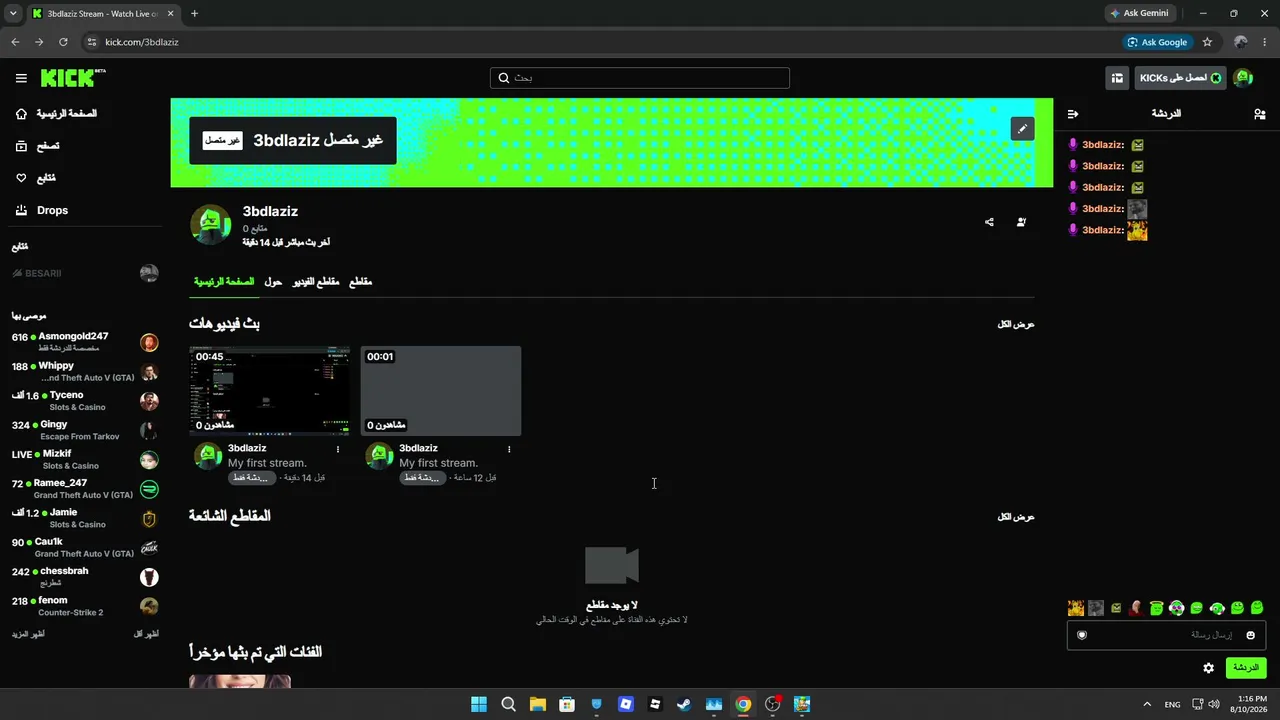The height and width of the screenshot is (720, 1280).
Task: Click the ENG language indicator
Action: 1173,704
